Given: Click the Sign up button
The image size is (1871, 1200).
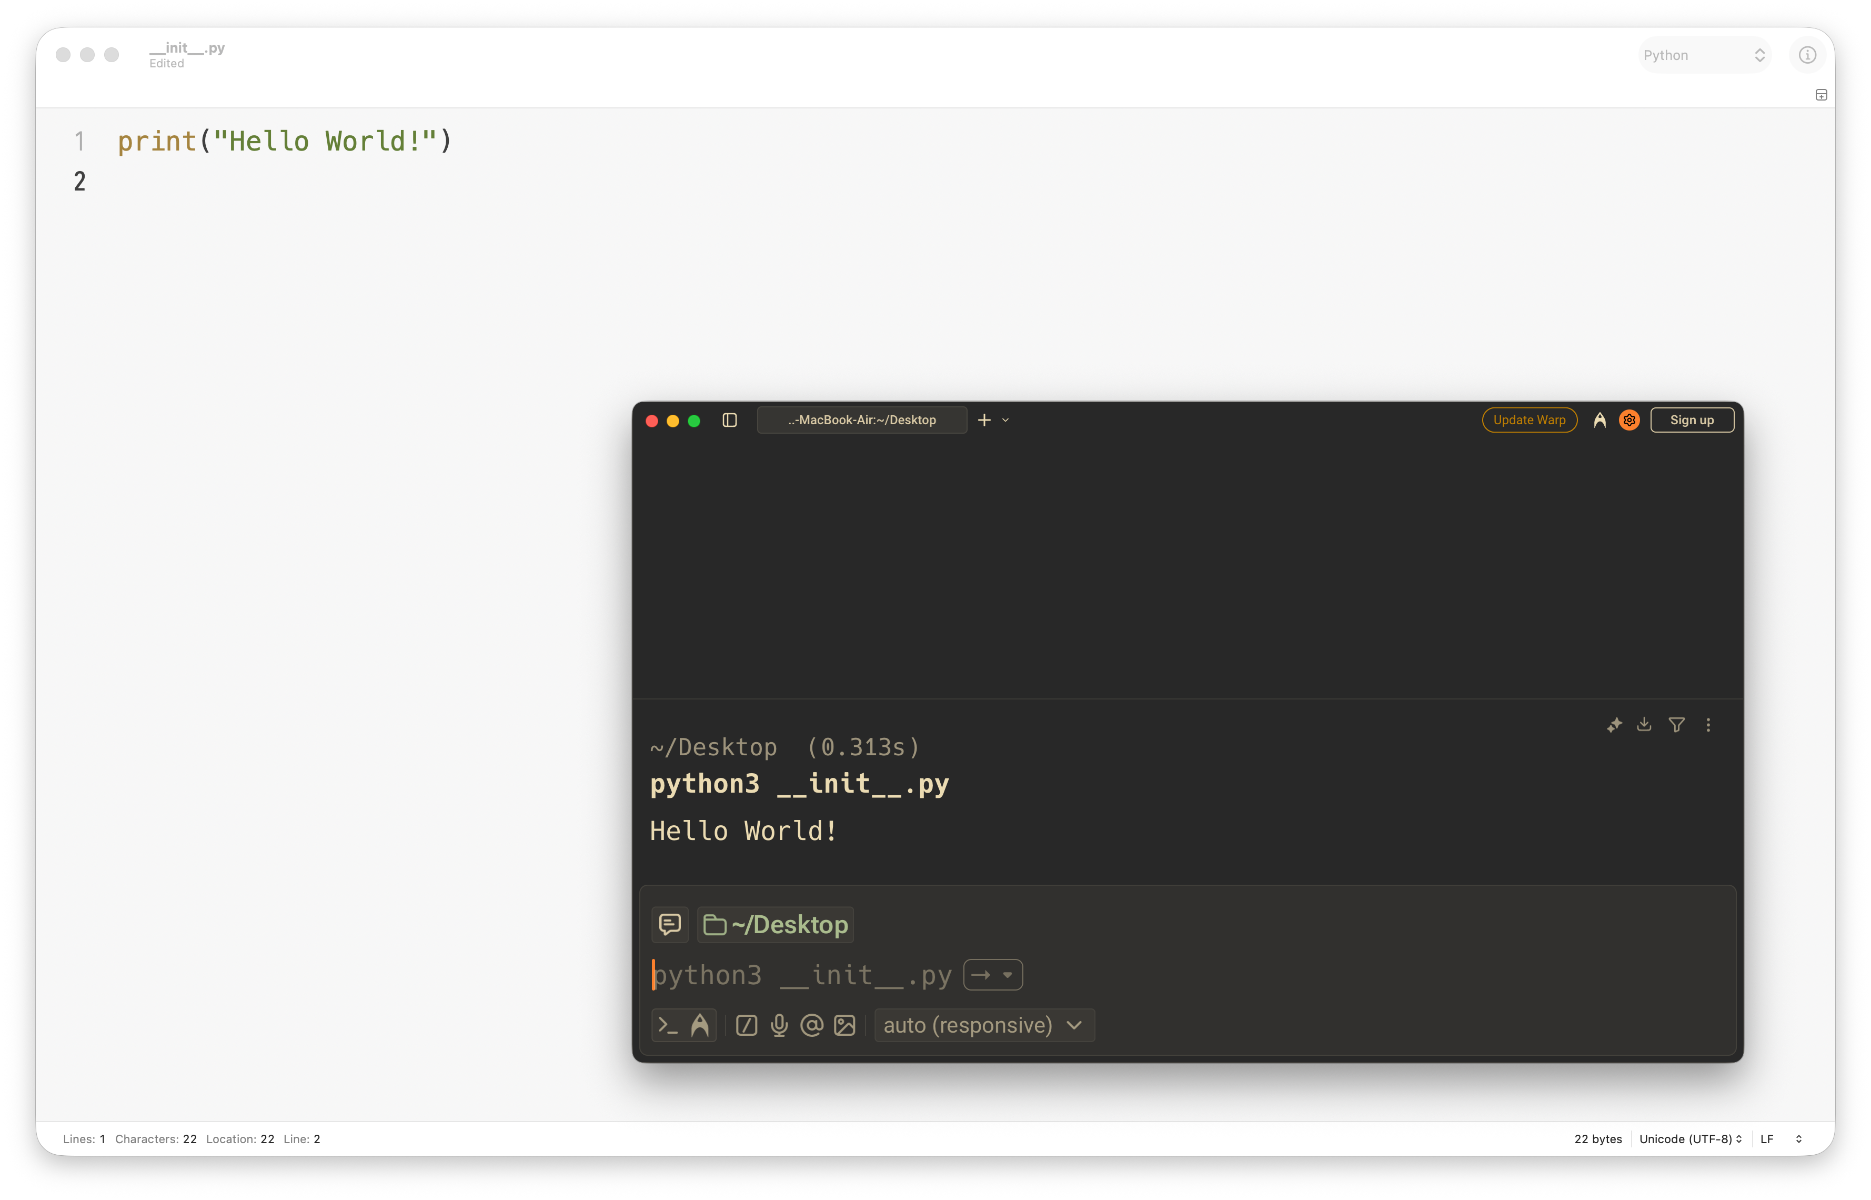Looking at the screenshot, I should tap(1692, 420).
